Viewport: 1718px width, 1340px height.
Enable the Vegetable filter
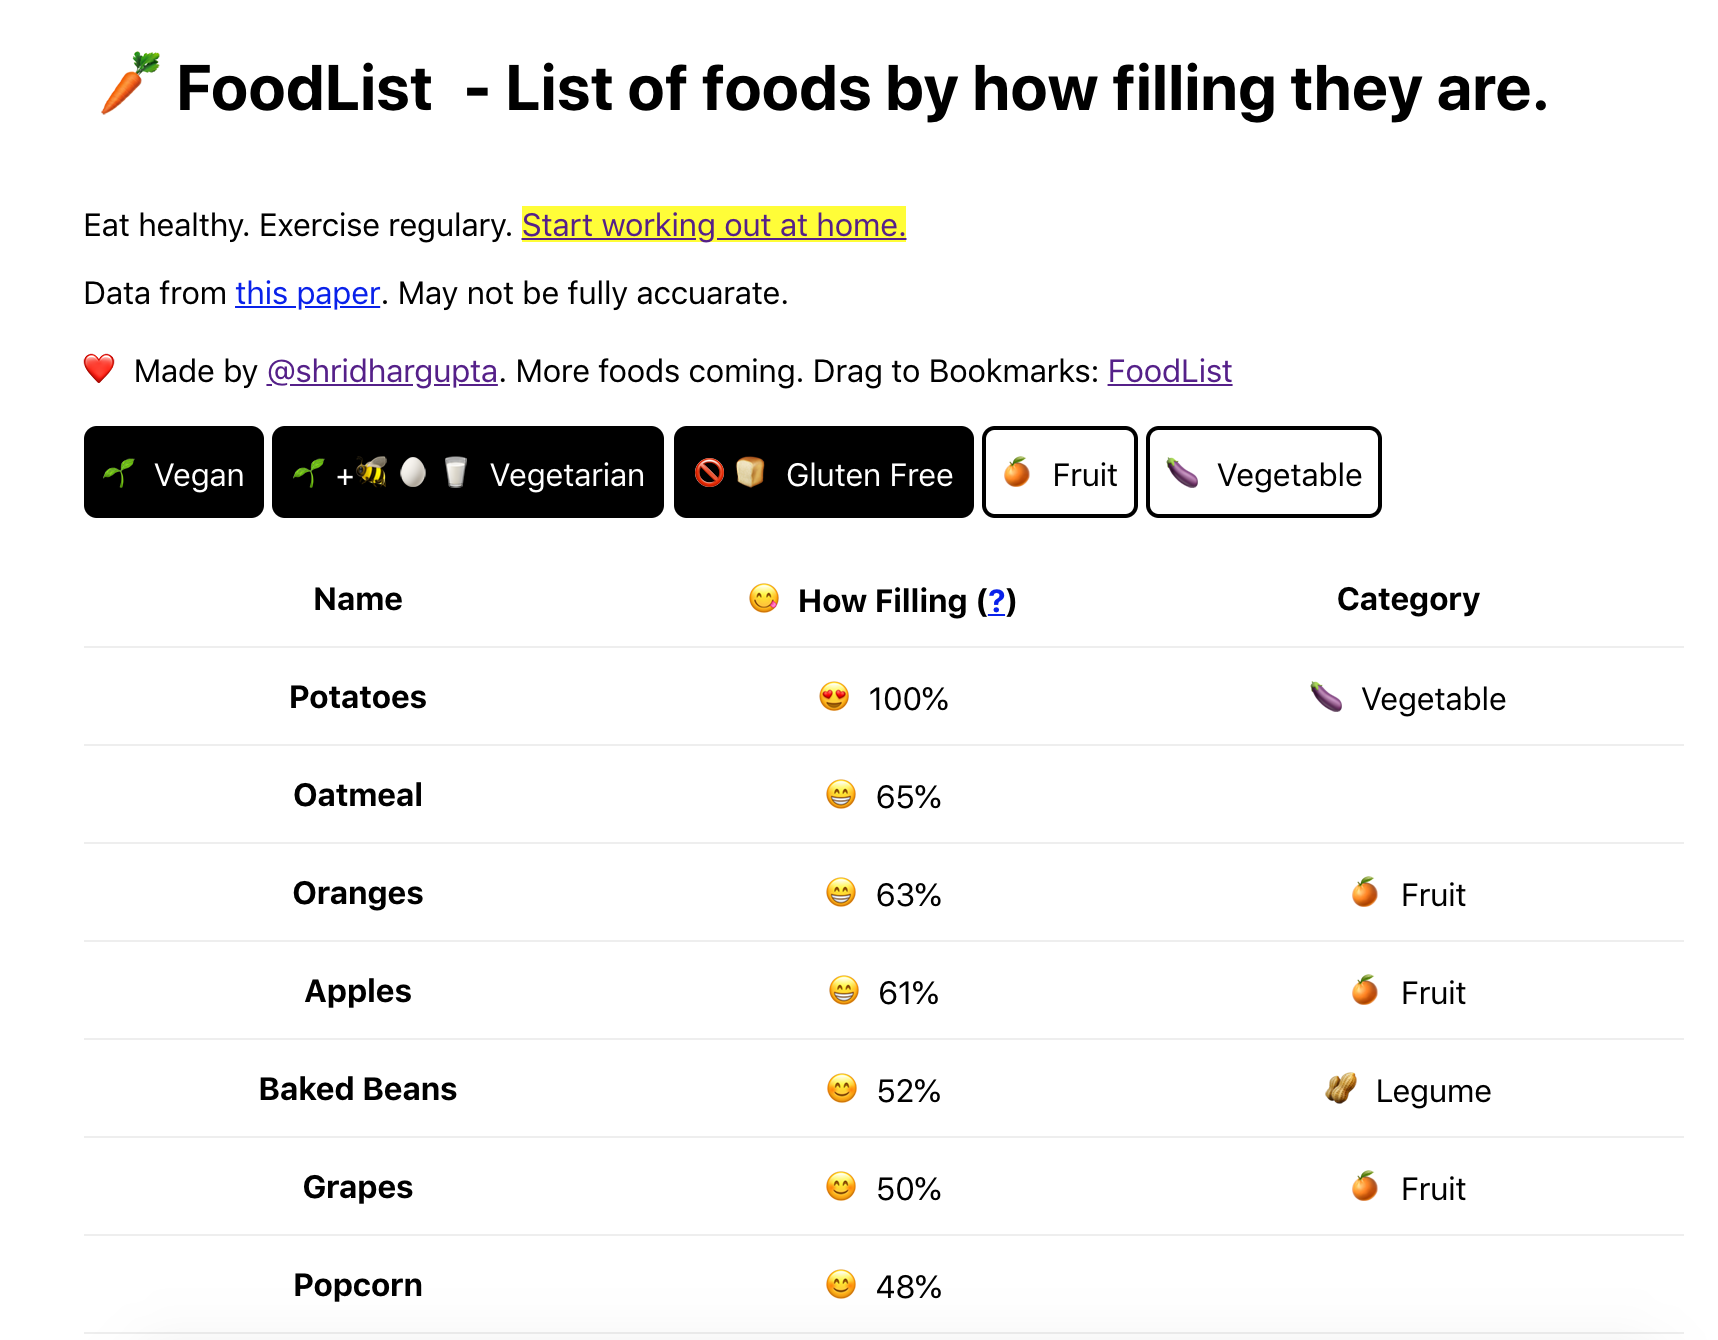pos(1263,473)
